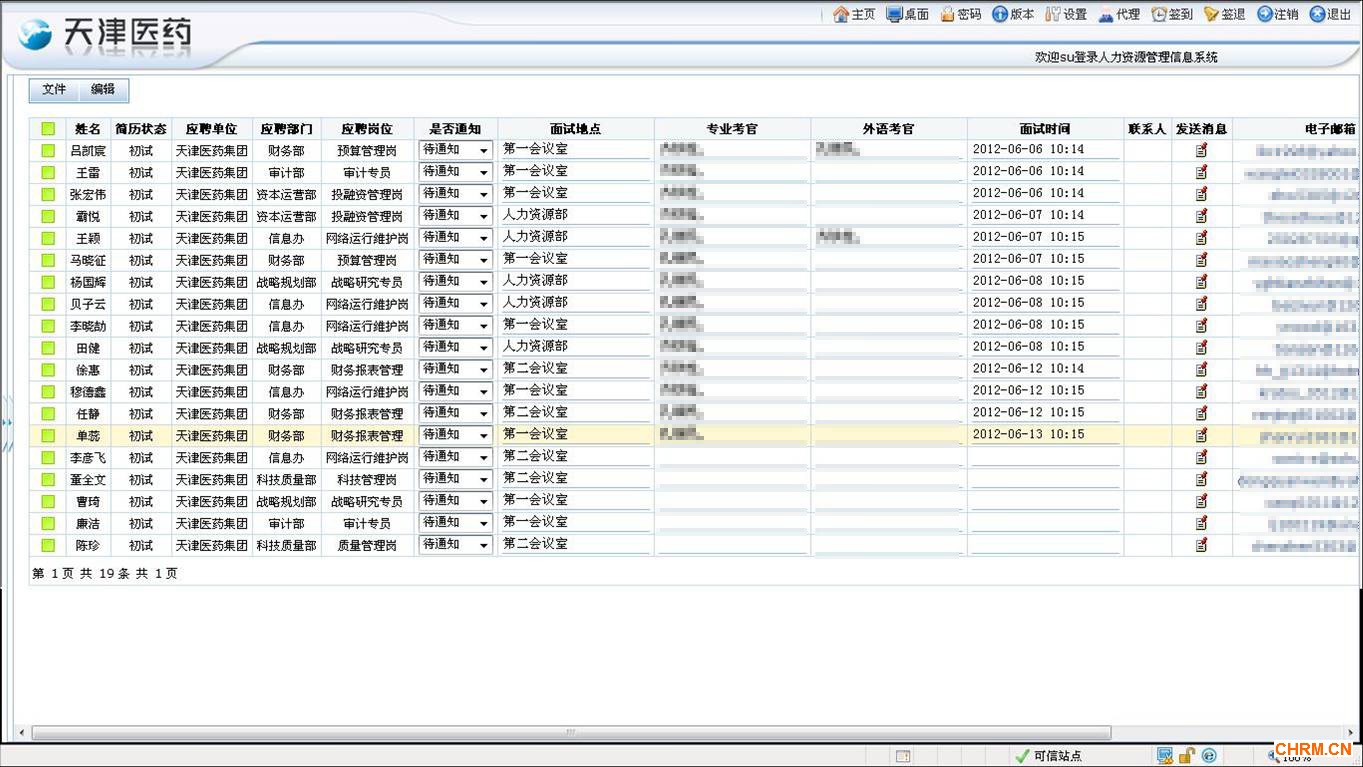1363x767 pixels.
Task: Click the 姓名 column header
Action: pos(88,129)
